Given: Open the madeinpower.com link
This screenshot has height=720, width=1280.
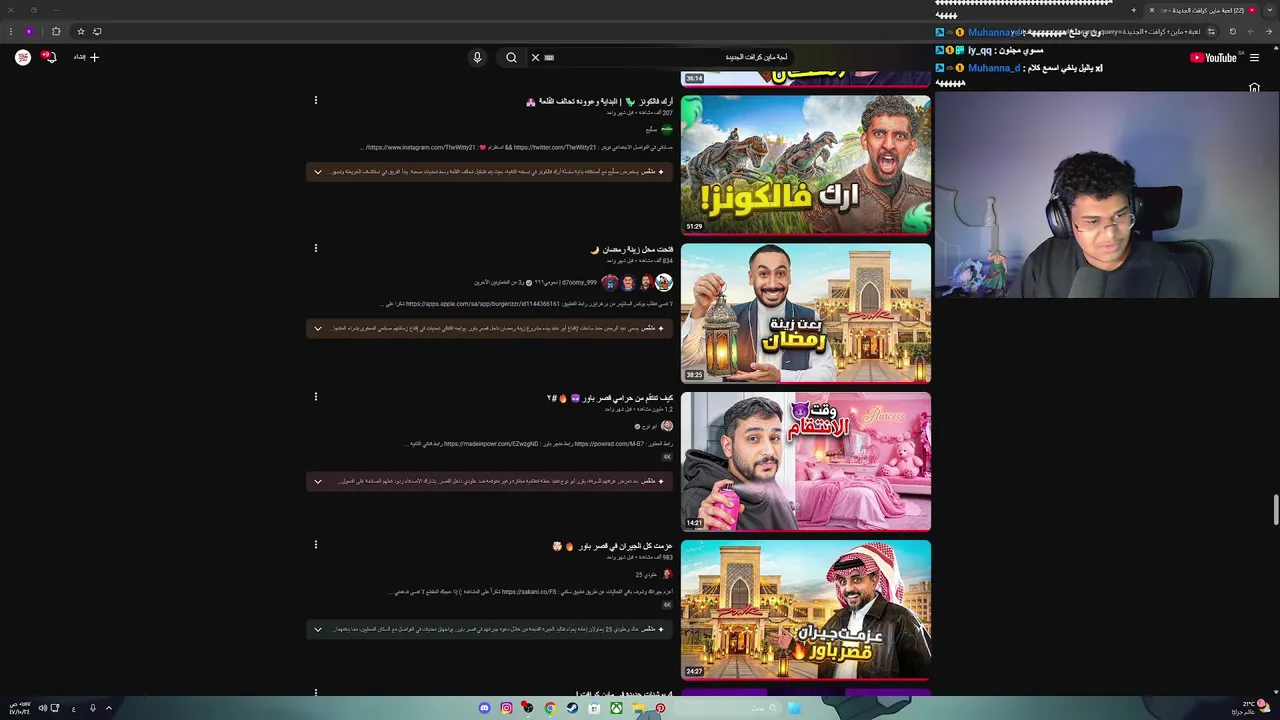Looking at the screenshot, I should [x=492, y=444].
